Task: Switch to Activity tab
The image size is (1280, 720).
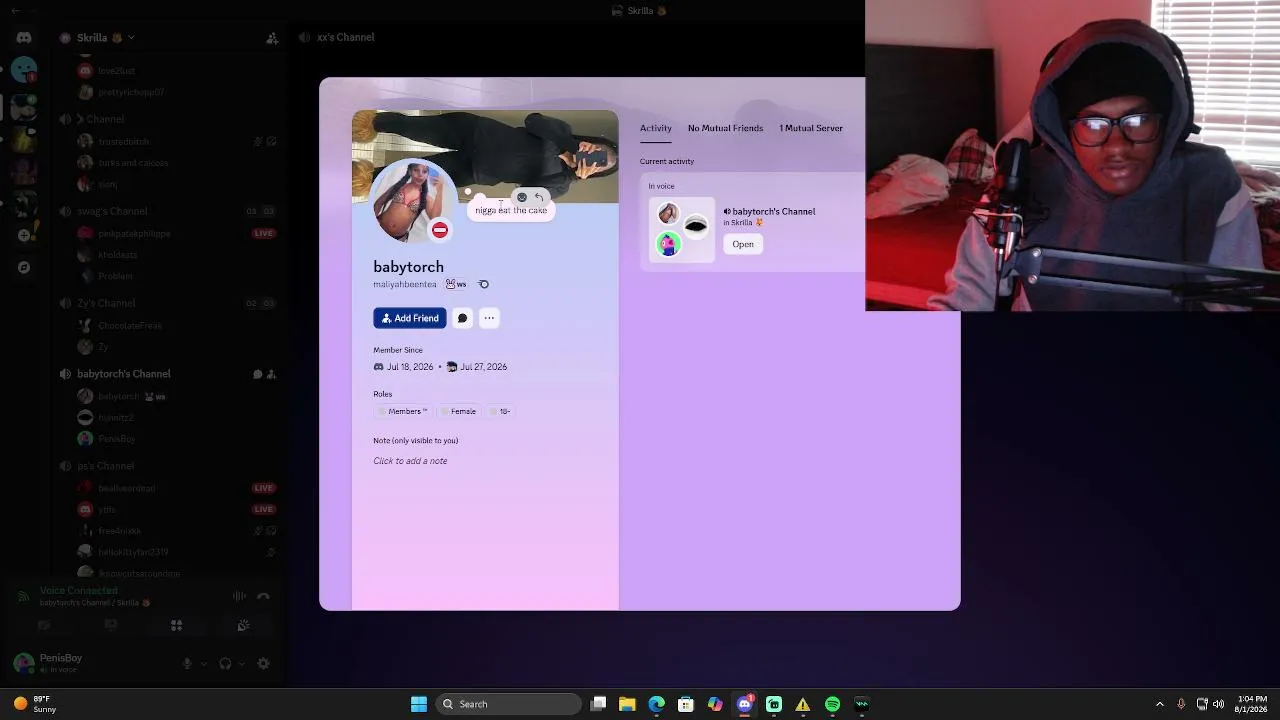Action: point(656,128)
